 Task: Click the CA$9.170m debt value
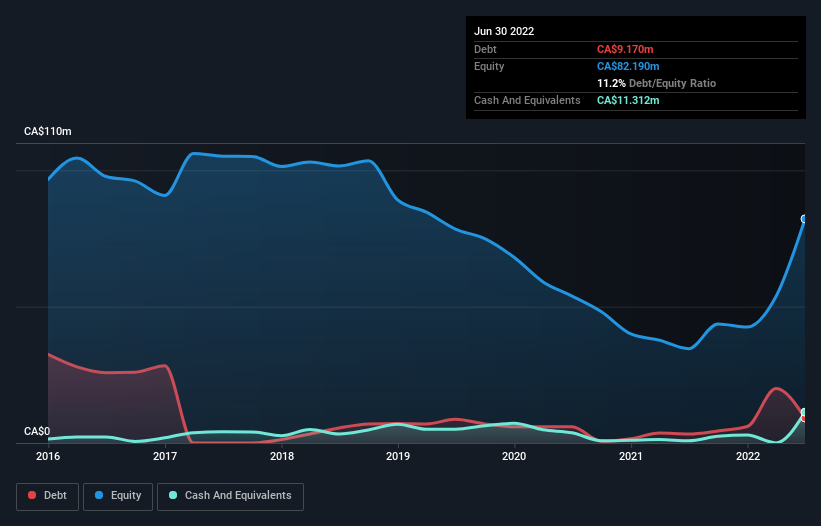pos(625,49)
